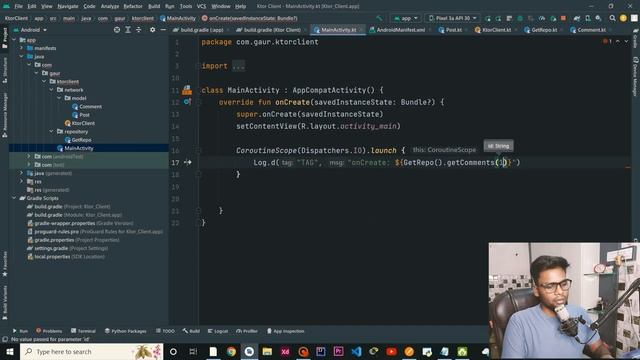Open the Android project view dropdown
Screen dimensions: 640x360
coord(30,30)
